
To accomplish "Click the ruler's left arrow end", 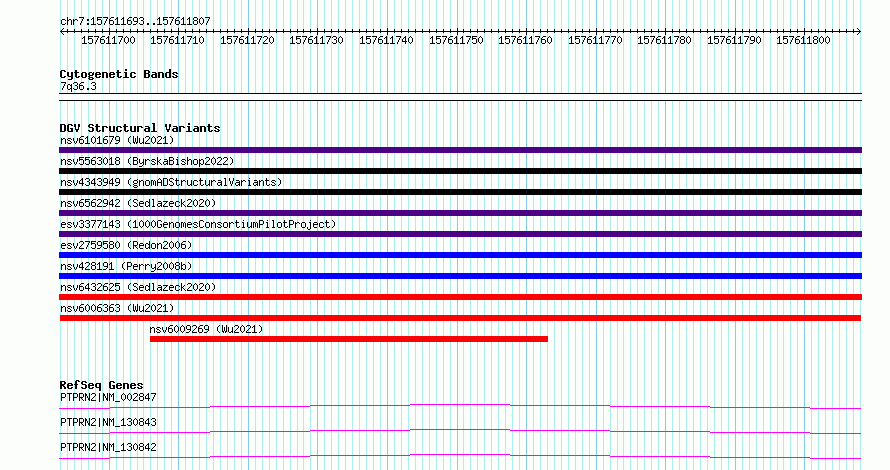I will click(62, 32).
